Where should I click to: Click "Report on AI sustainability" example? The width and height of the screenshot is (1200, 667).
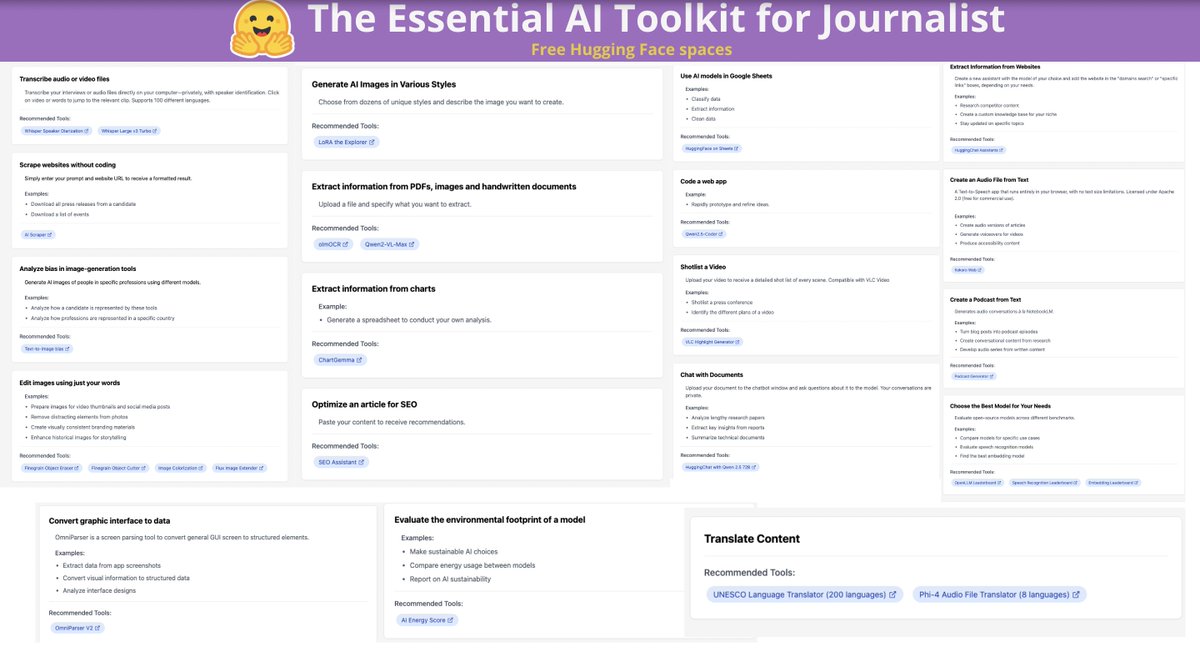click(452, 579)
